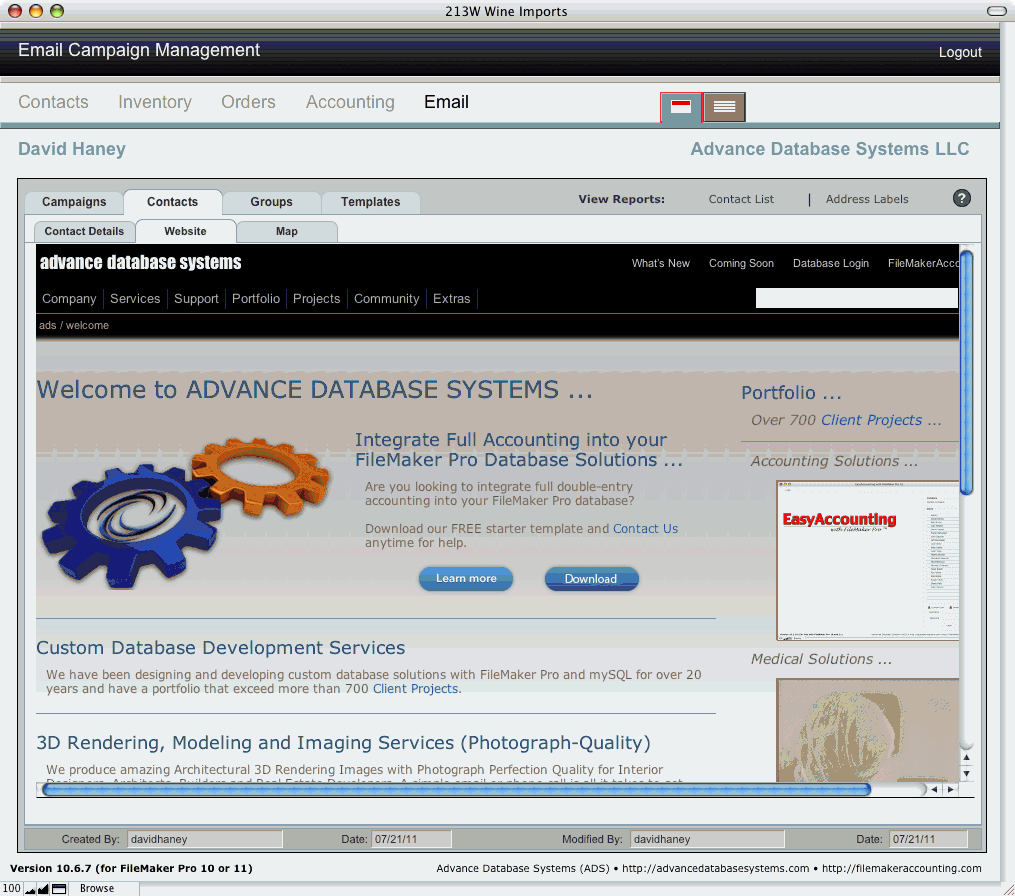Select the Website sub-tab
Screen dimensions: 1015x896
click(x=185, y=231)
